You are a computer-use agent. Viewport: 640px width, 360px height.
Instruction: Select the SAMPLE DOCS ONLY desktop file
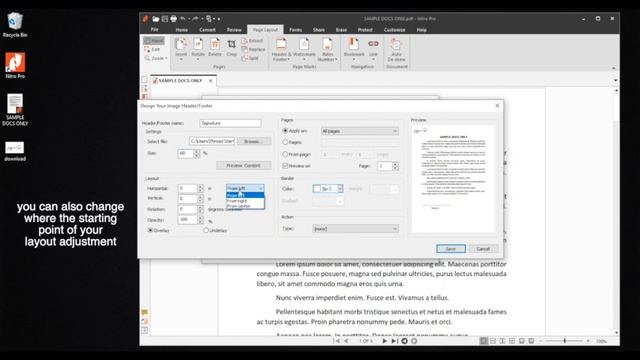(15, 109)
